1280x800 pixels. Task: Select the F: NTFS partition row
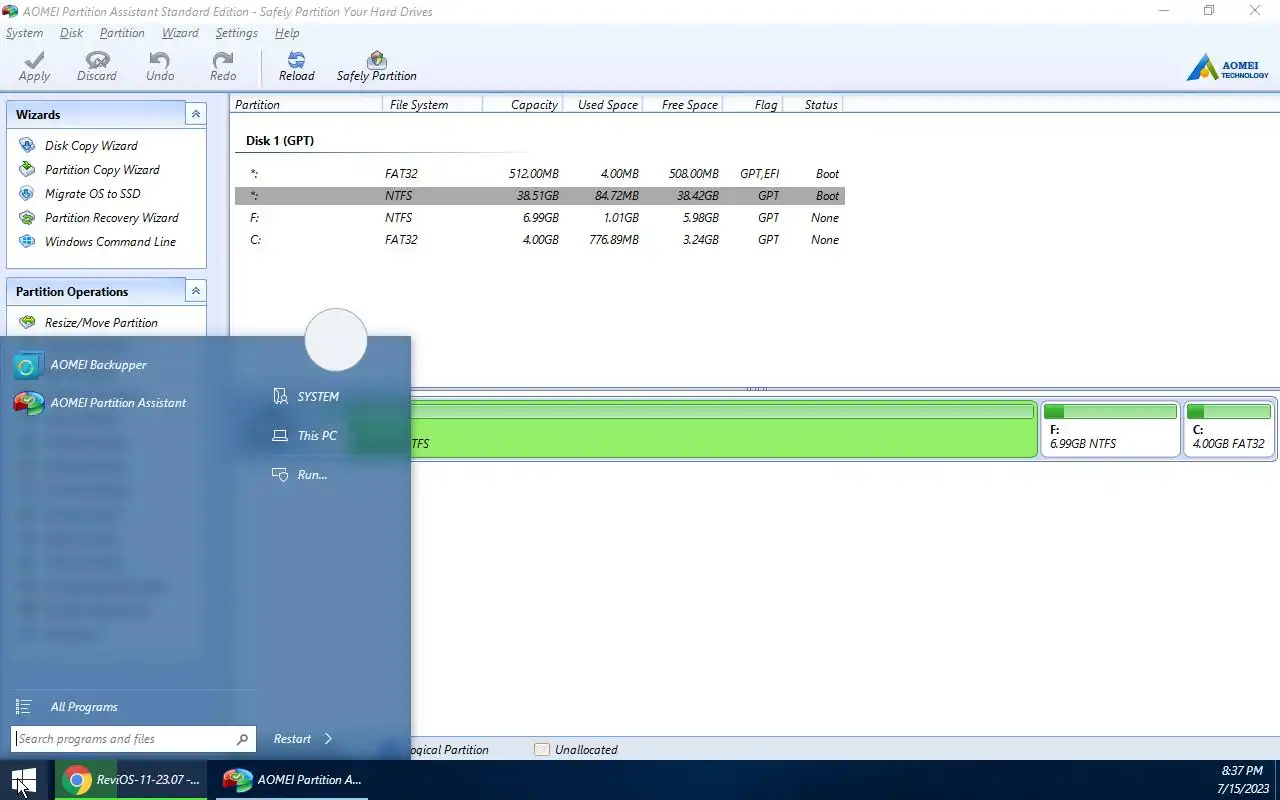540,218
